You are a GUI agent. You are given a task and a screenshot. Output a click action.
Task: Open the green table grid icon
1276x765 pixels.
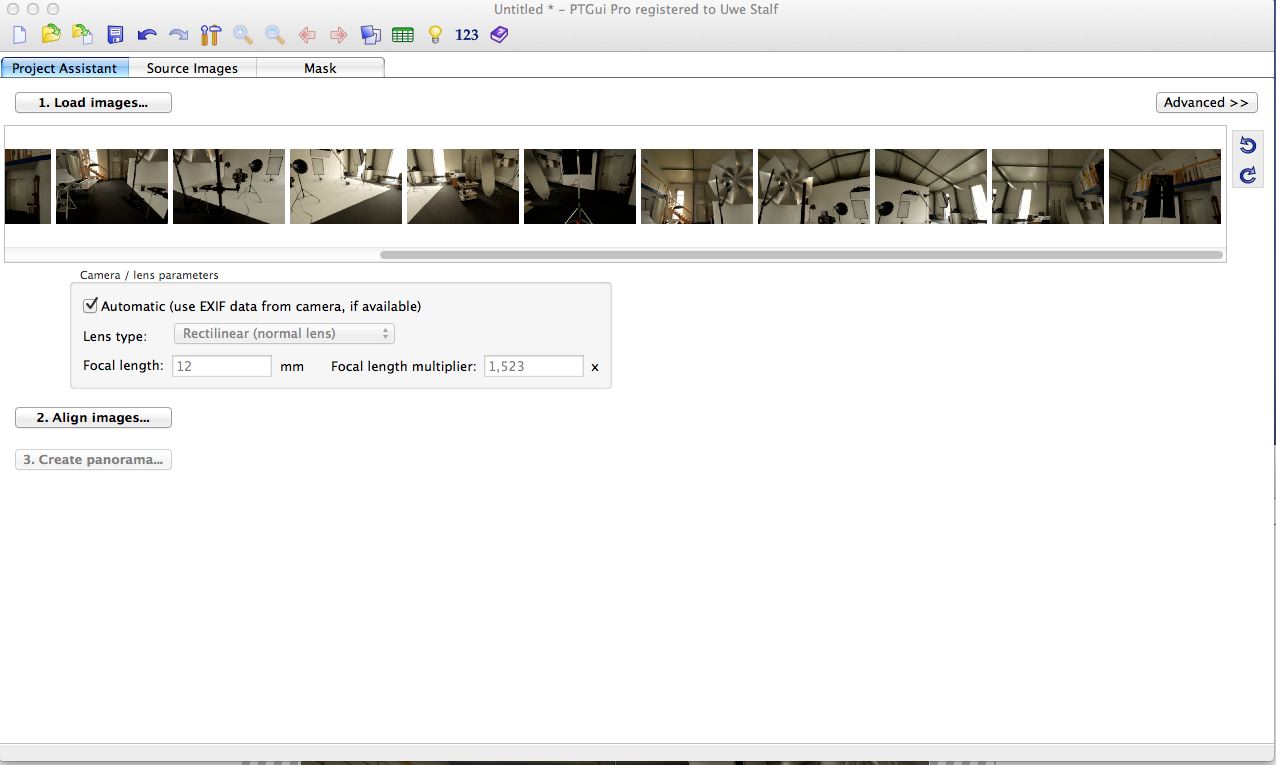coord(403,35)
